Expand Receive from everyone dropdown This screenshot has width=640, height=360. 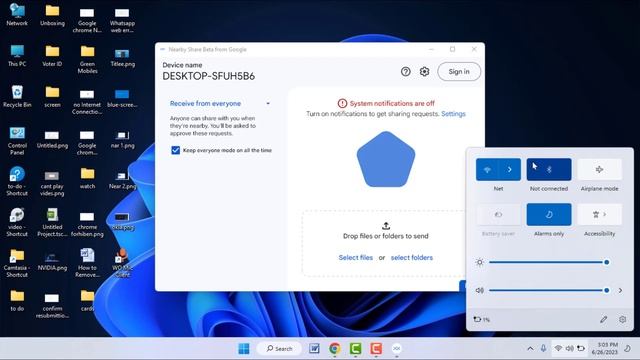(x=268, y=104)
